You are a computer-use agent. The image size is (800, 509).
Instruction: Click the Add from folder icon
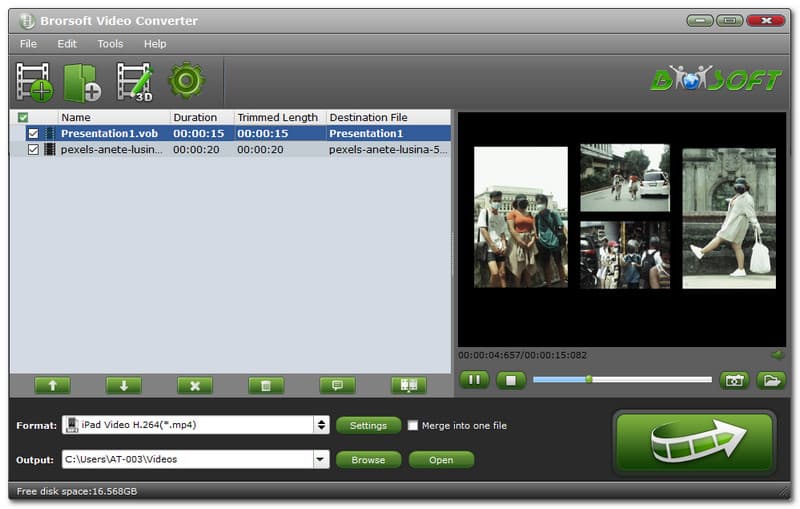tap(82, 82)
